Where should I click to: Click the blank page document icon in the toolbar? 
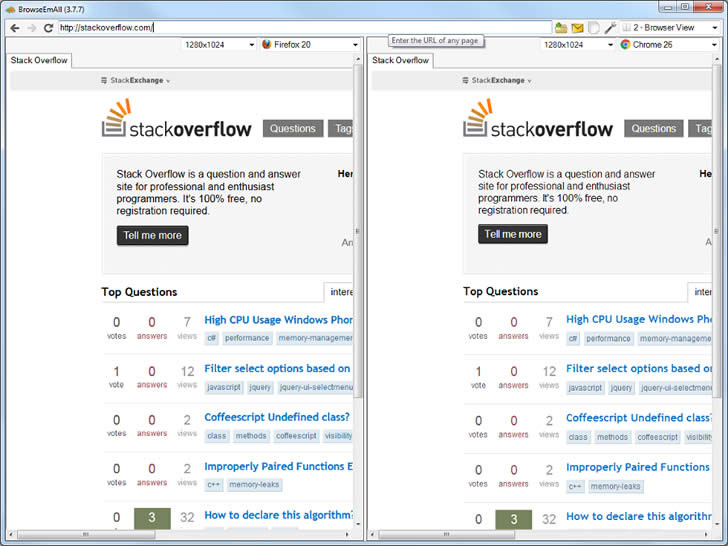pyautogui.click(x=593, y=28)
